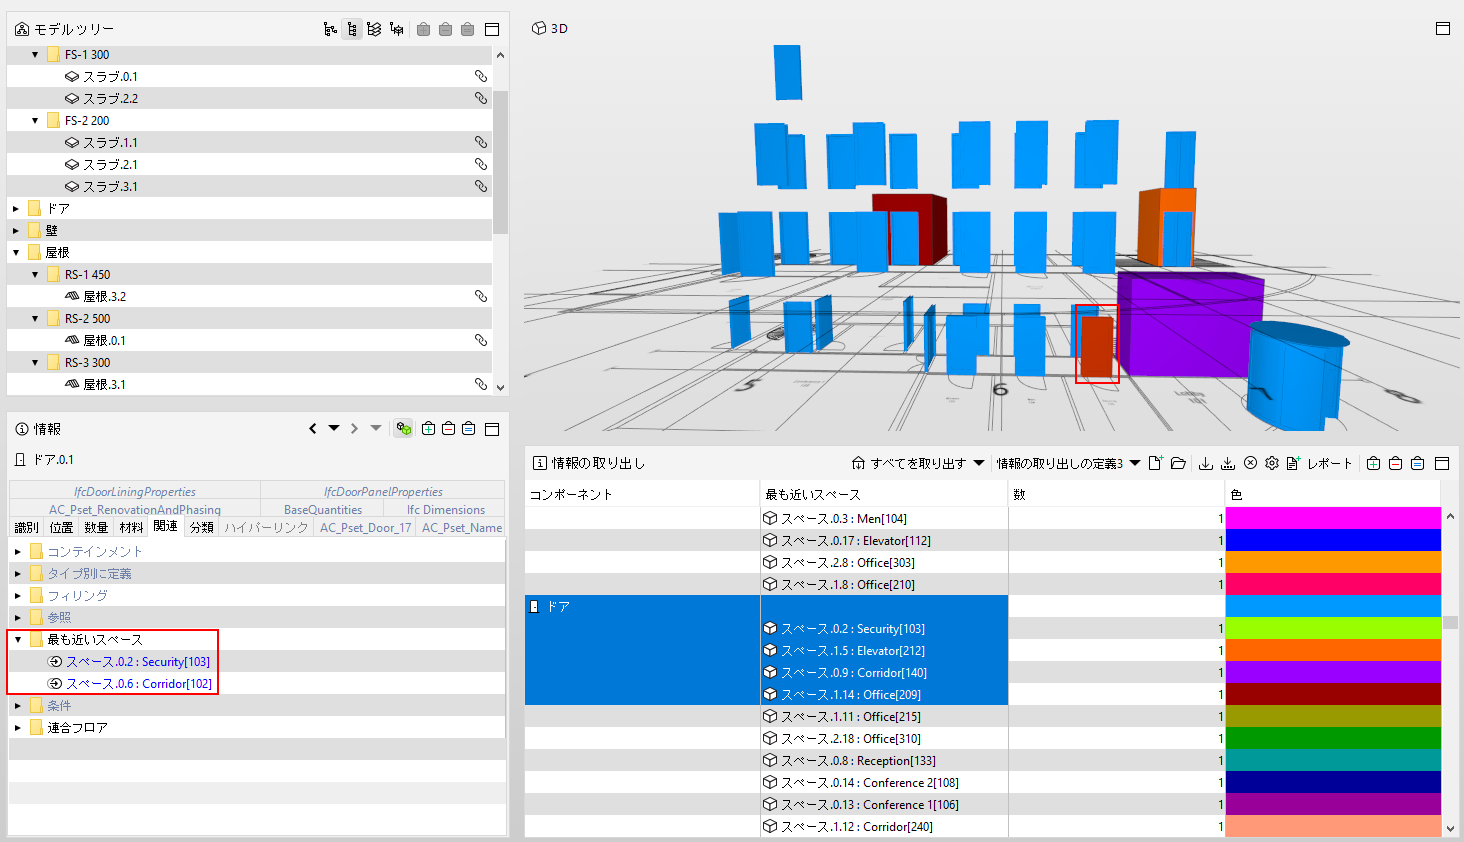Image resolution: width=1464 pixels, height=842 pixels.
Task: Select the orange-red door highlighted in 3D view
Action: 1097,346
